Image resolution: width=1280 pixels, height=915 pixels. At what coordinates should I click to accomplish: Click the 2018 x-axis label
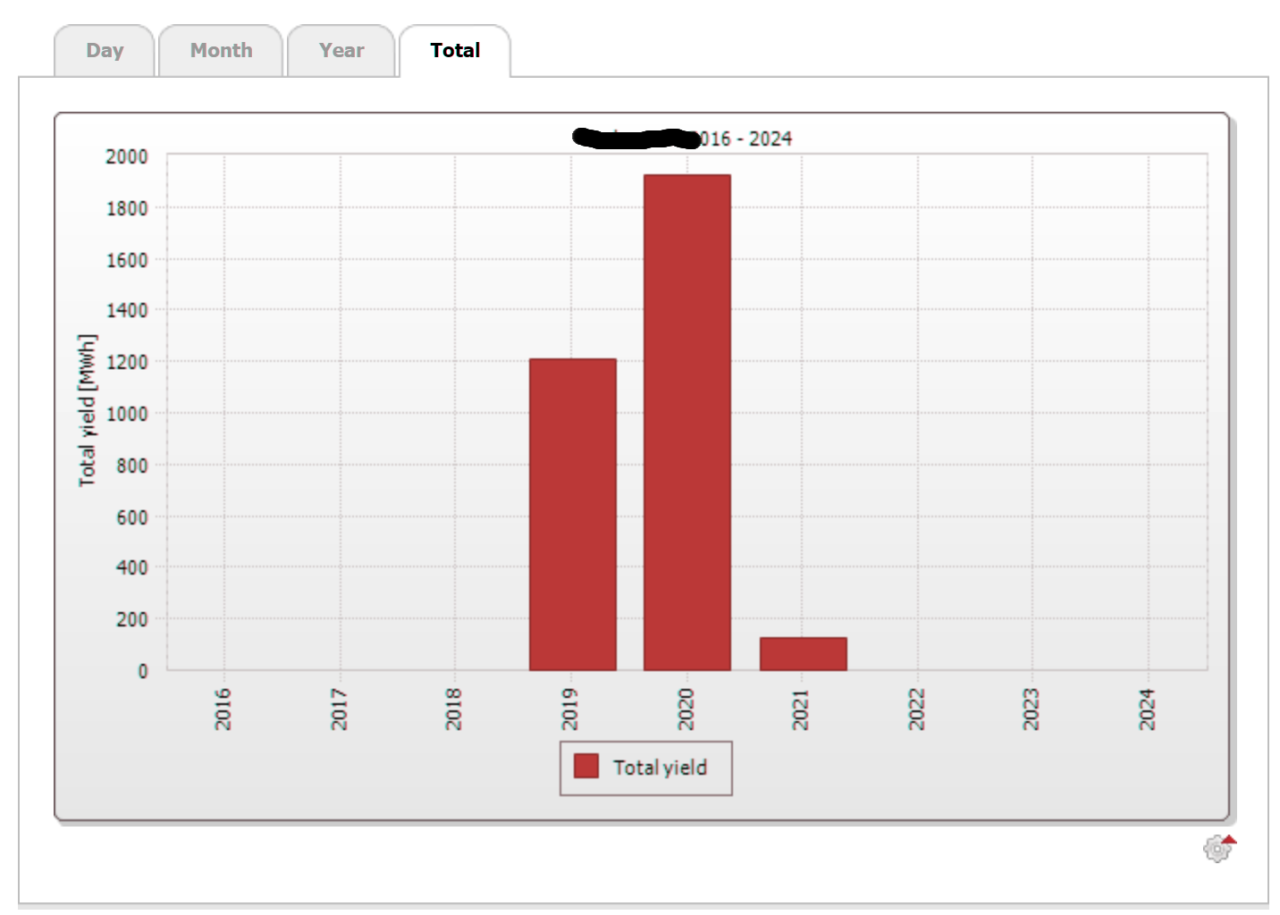454,707
